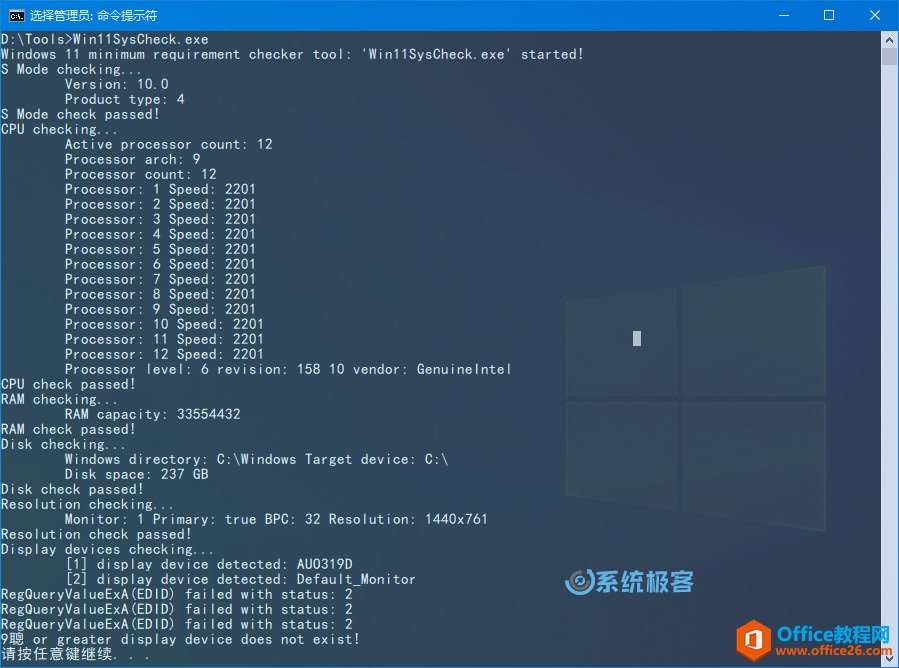Maximize the command prompt window
The width and height of the screenshot is (899, 668).
(x=829, y=15)
